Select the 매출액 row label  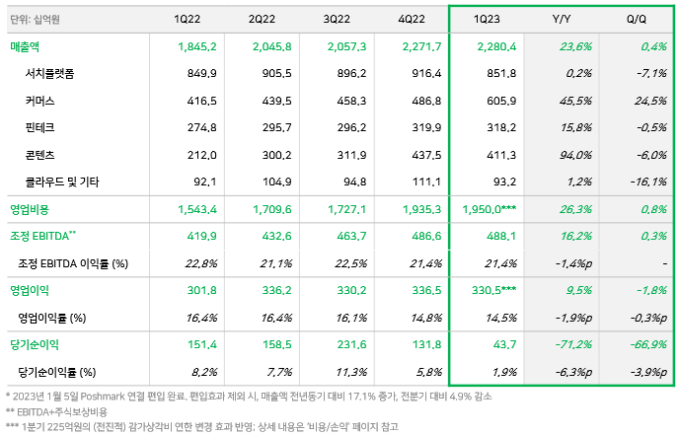click(28, 46)
